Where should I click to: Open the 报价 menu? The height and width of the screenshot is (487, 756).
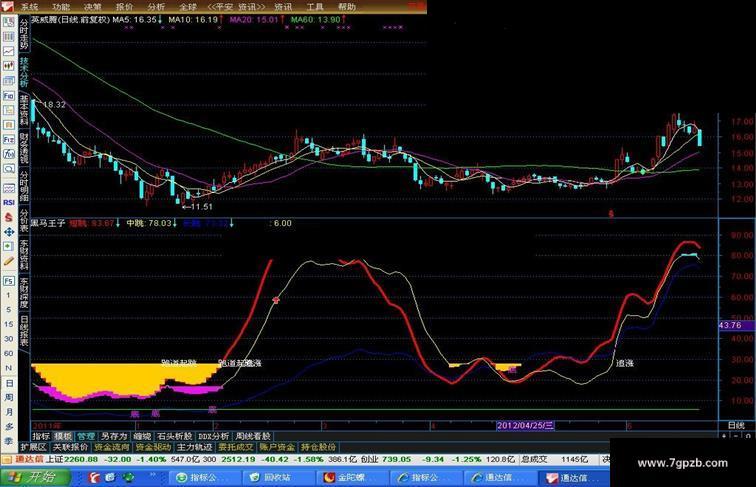pyautogui.click(x=124, y=7)
